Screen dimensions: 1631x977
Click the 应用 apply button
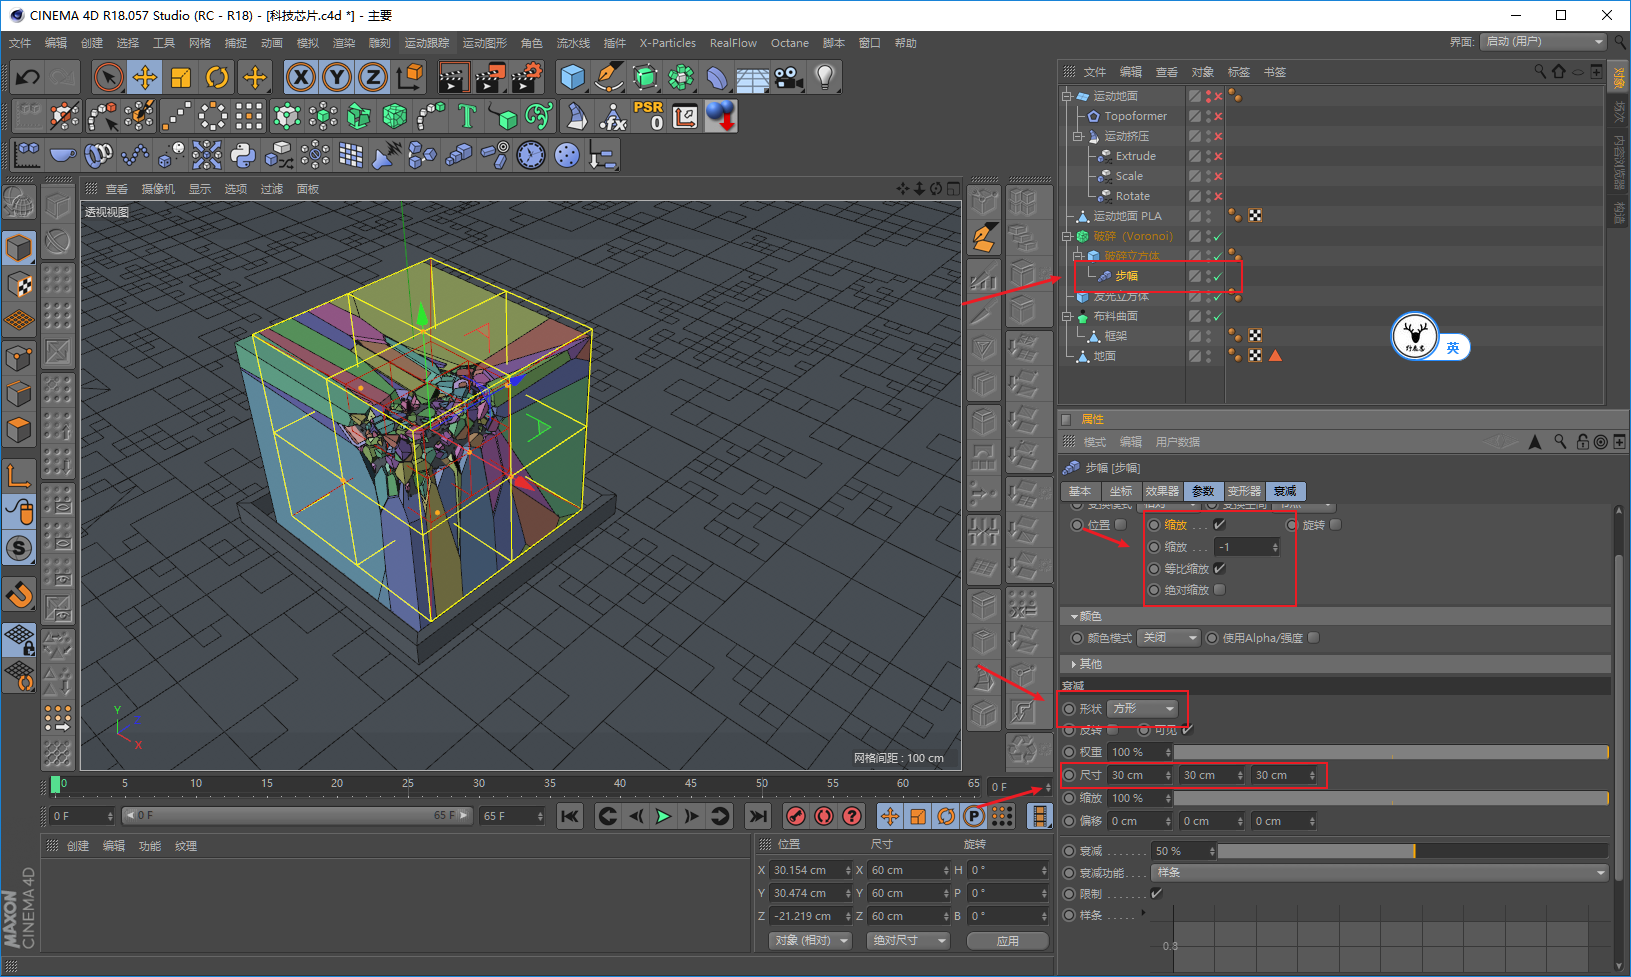(1008, 941)
